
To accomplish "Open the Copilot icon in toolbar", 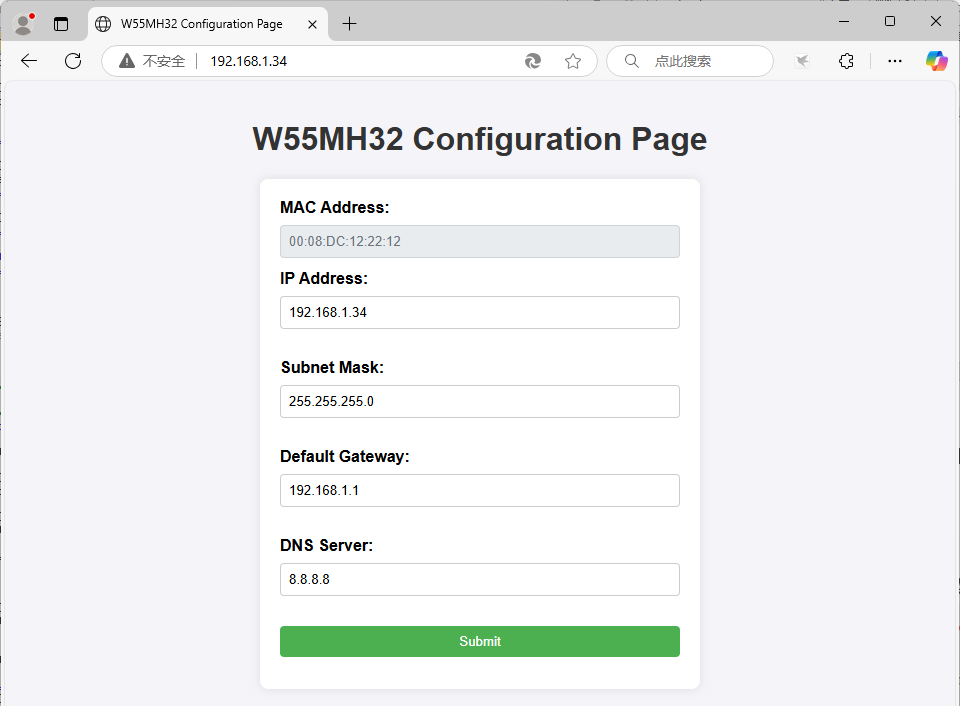I will (936, 61).
